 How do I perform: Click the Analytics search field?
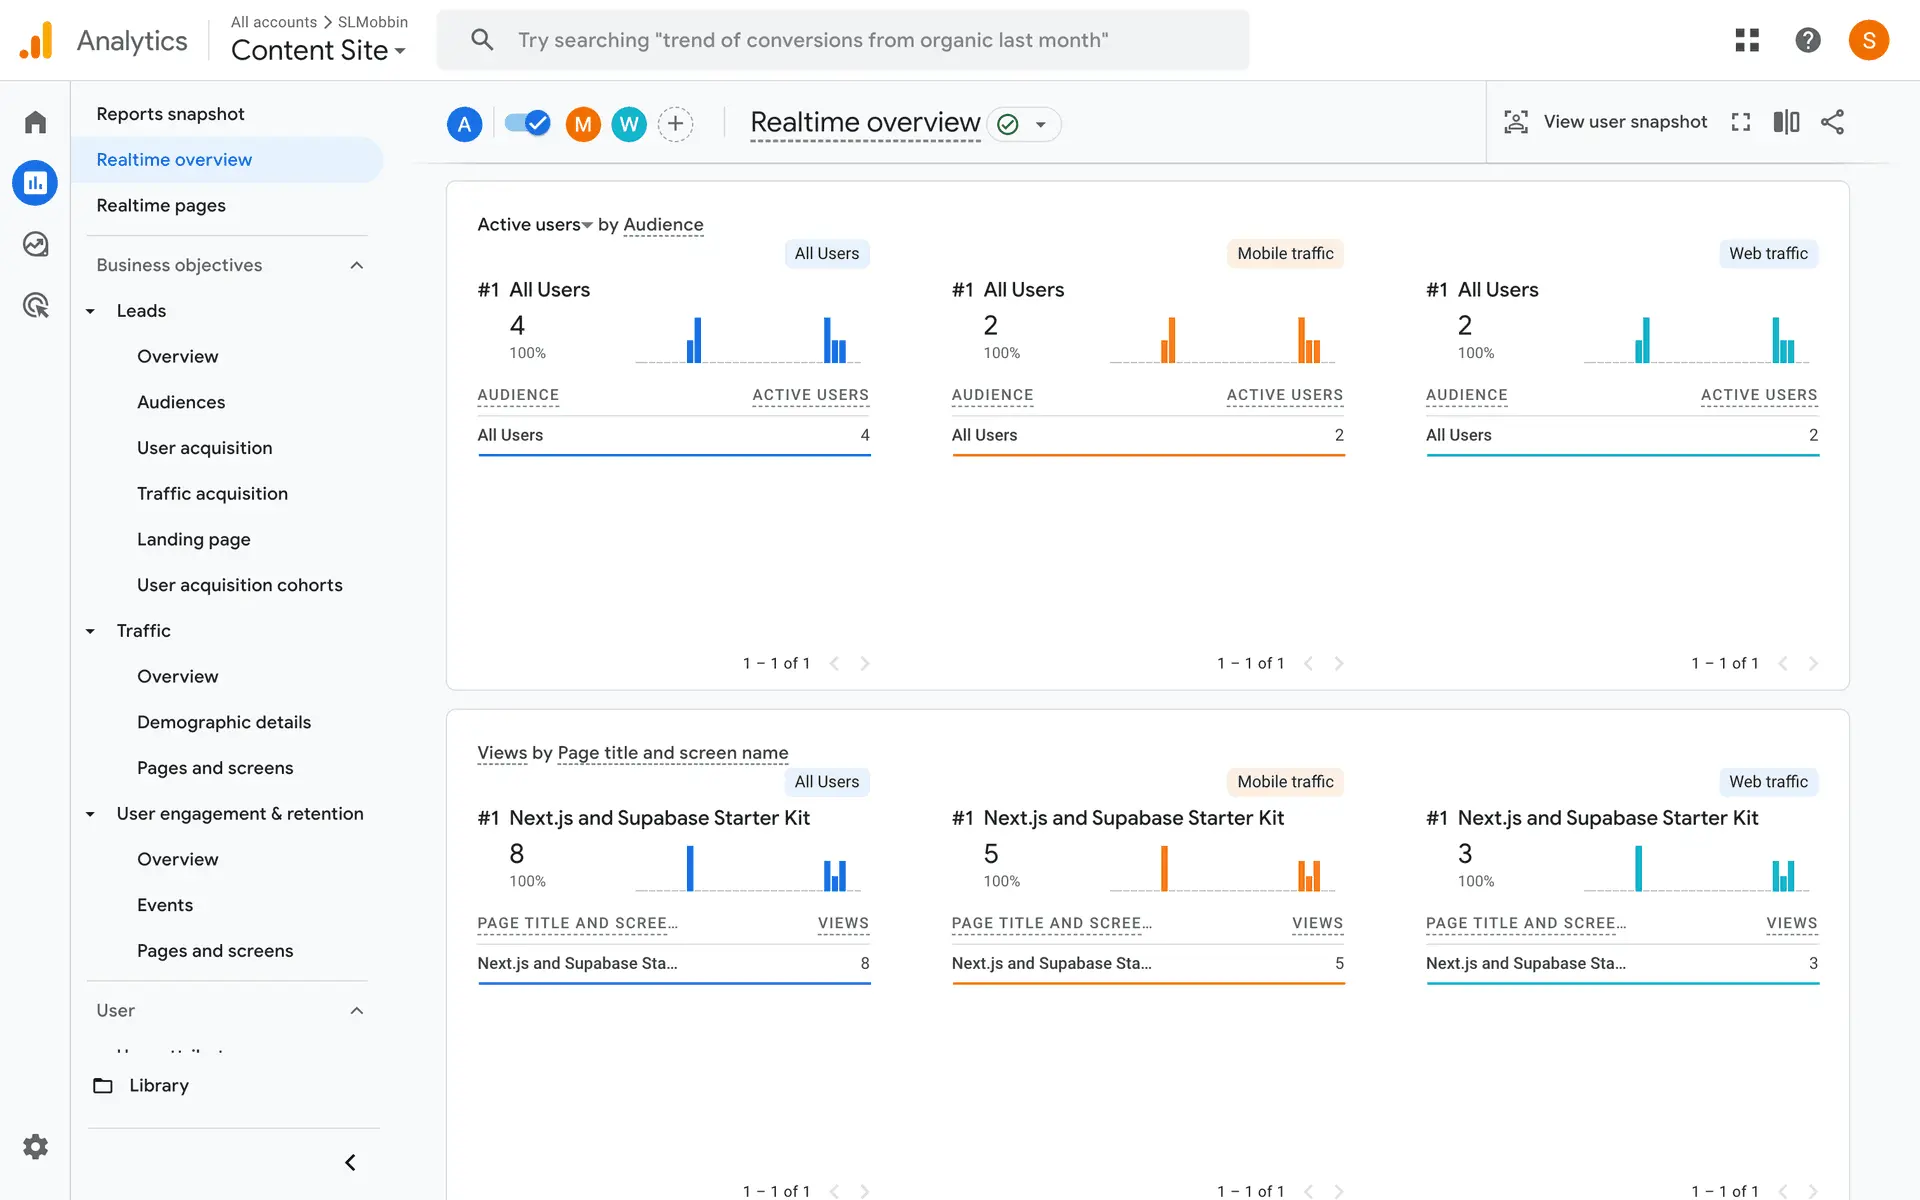[842, 40]
